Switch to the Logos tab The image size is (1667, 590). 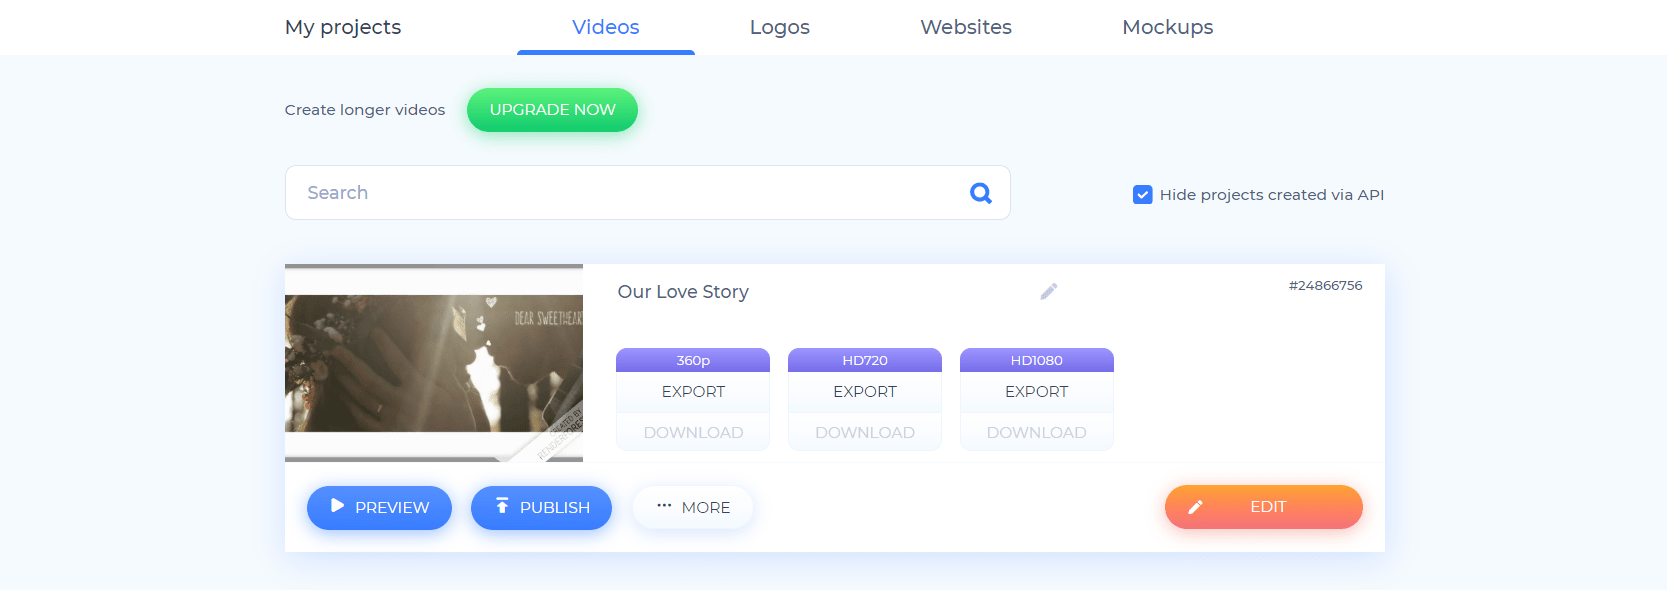[x=780, y=27]
